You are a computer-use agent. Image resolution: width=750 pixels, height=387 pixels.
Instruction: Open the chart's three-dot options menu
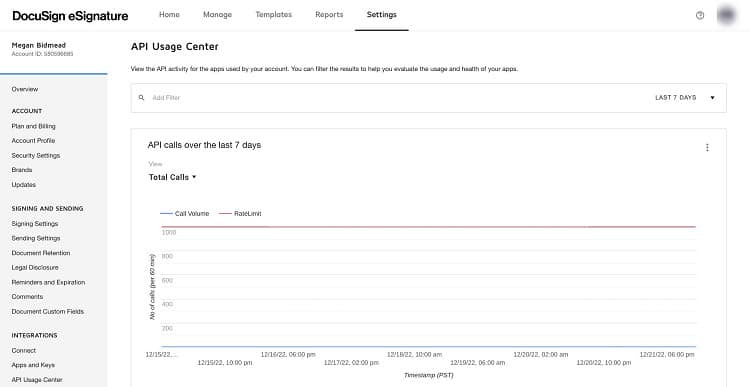(707, 148)
